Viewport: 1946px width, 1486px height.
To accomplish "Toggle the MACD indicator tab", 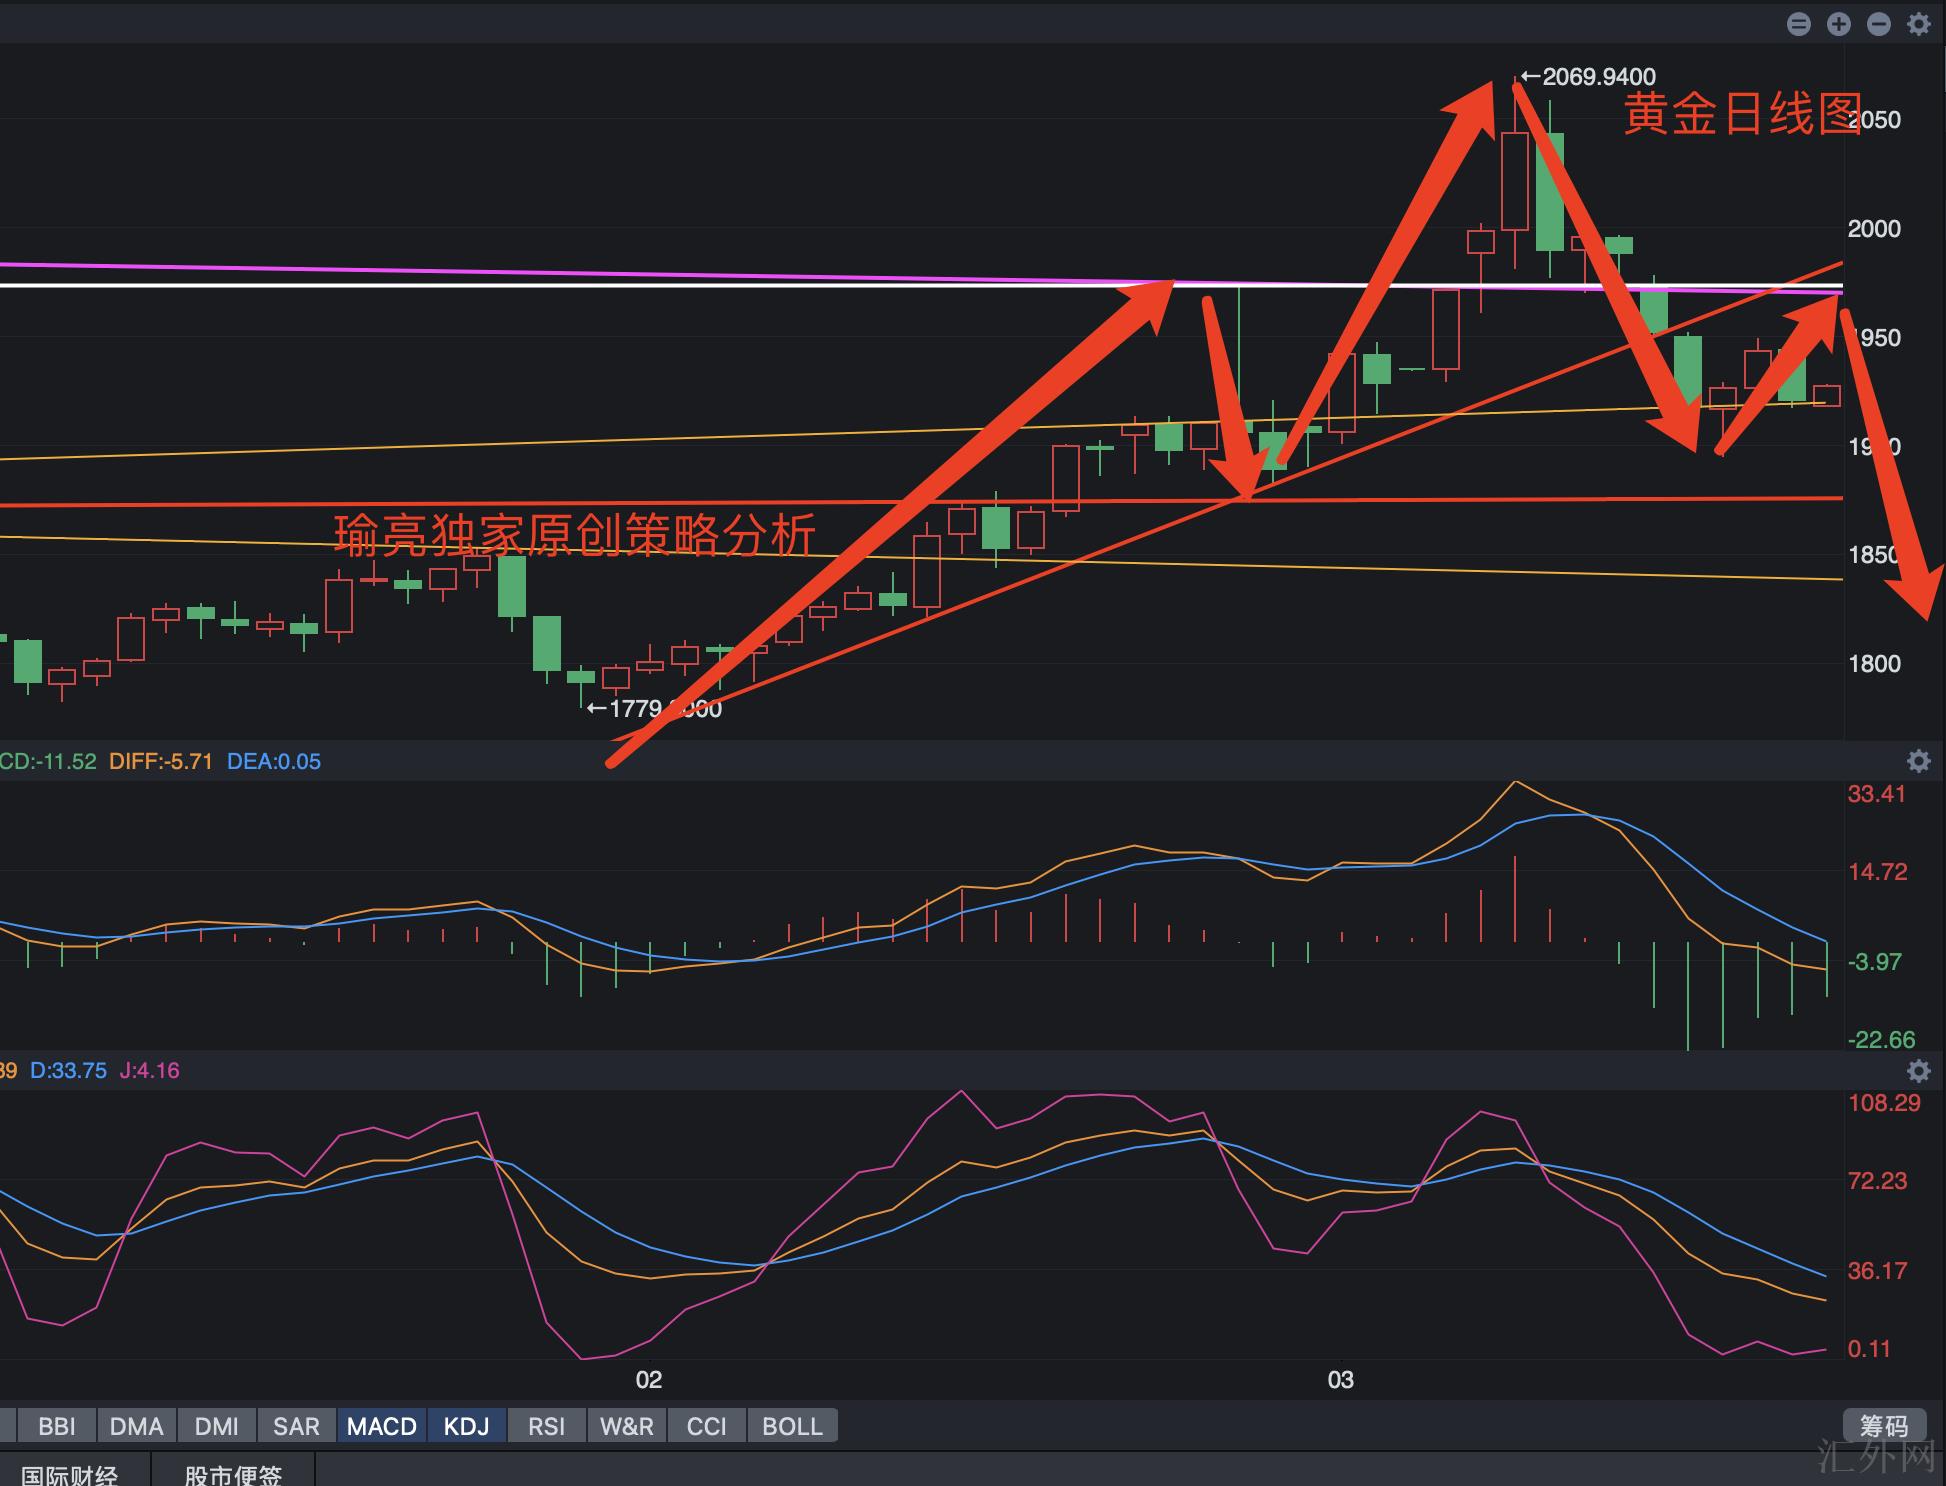I will 381,1426.
